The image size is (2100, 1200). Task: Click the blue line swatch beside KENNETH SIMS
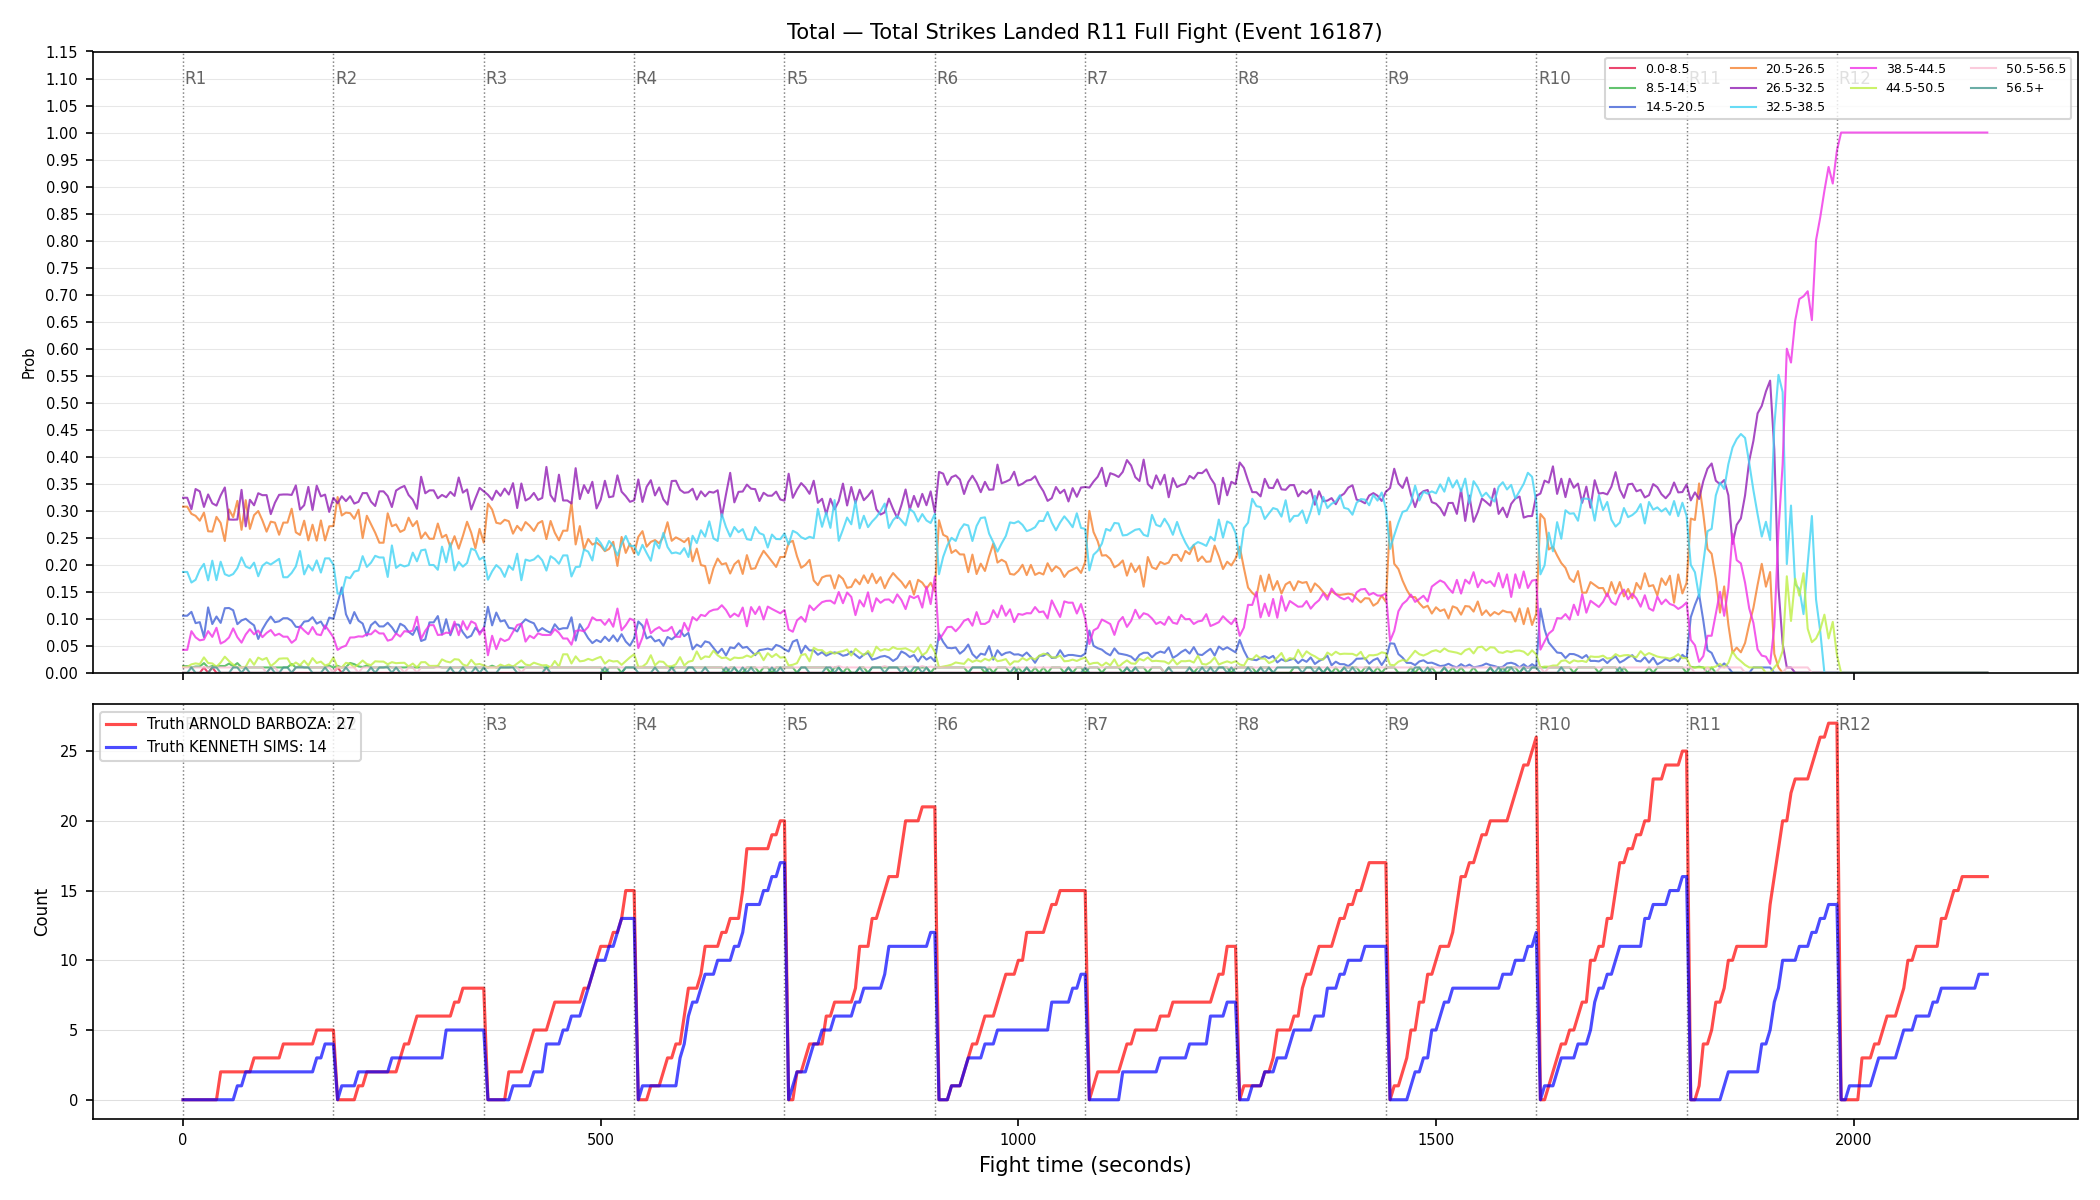point(122,747)
